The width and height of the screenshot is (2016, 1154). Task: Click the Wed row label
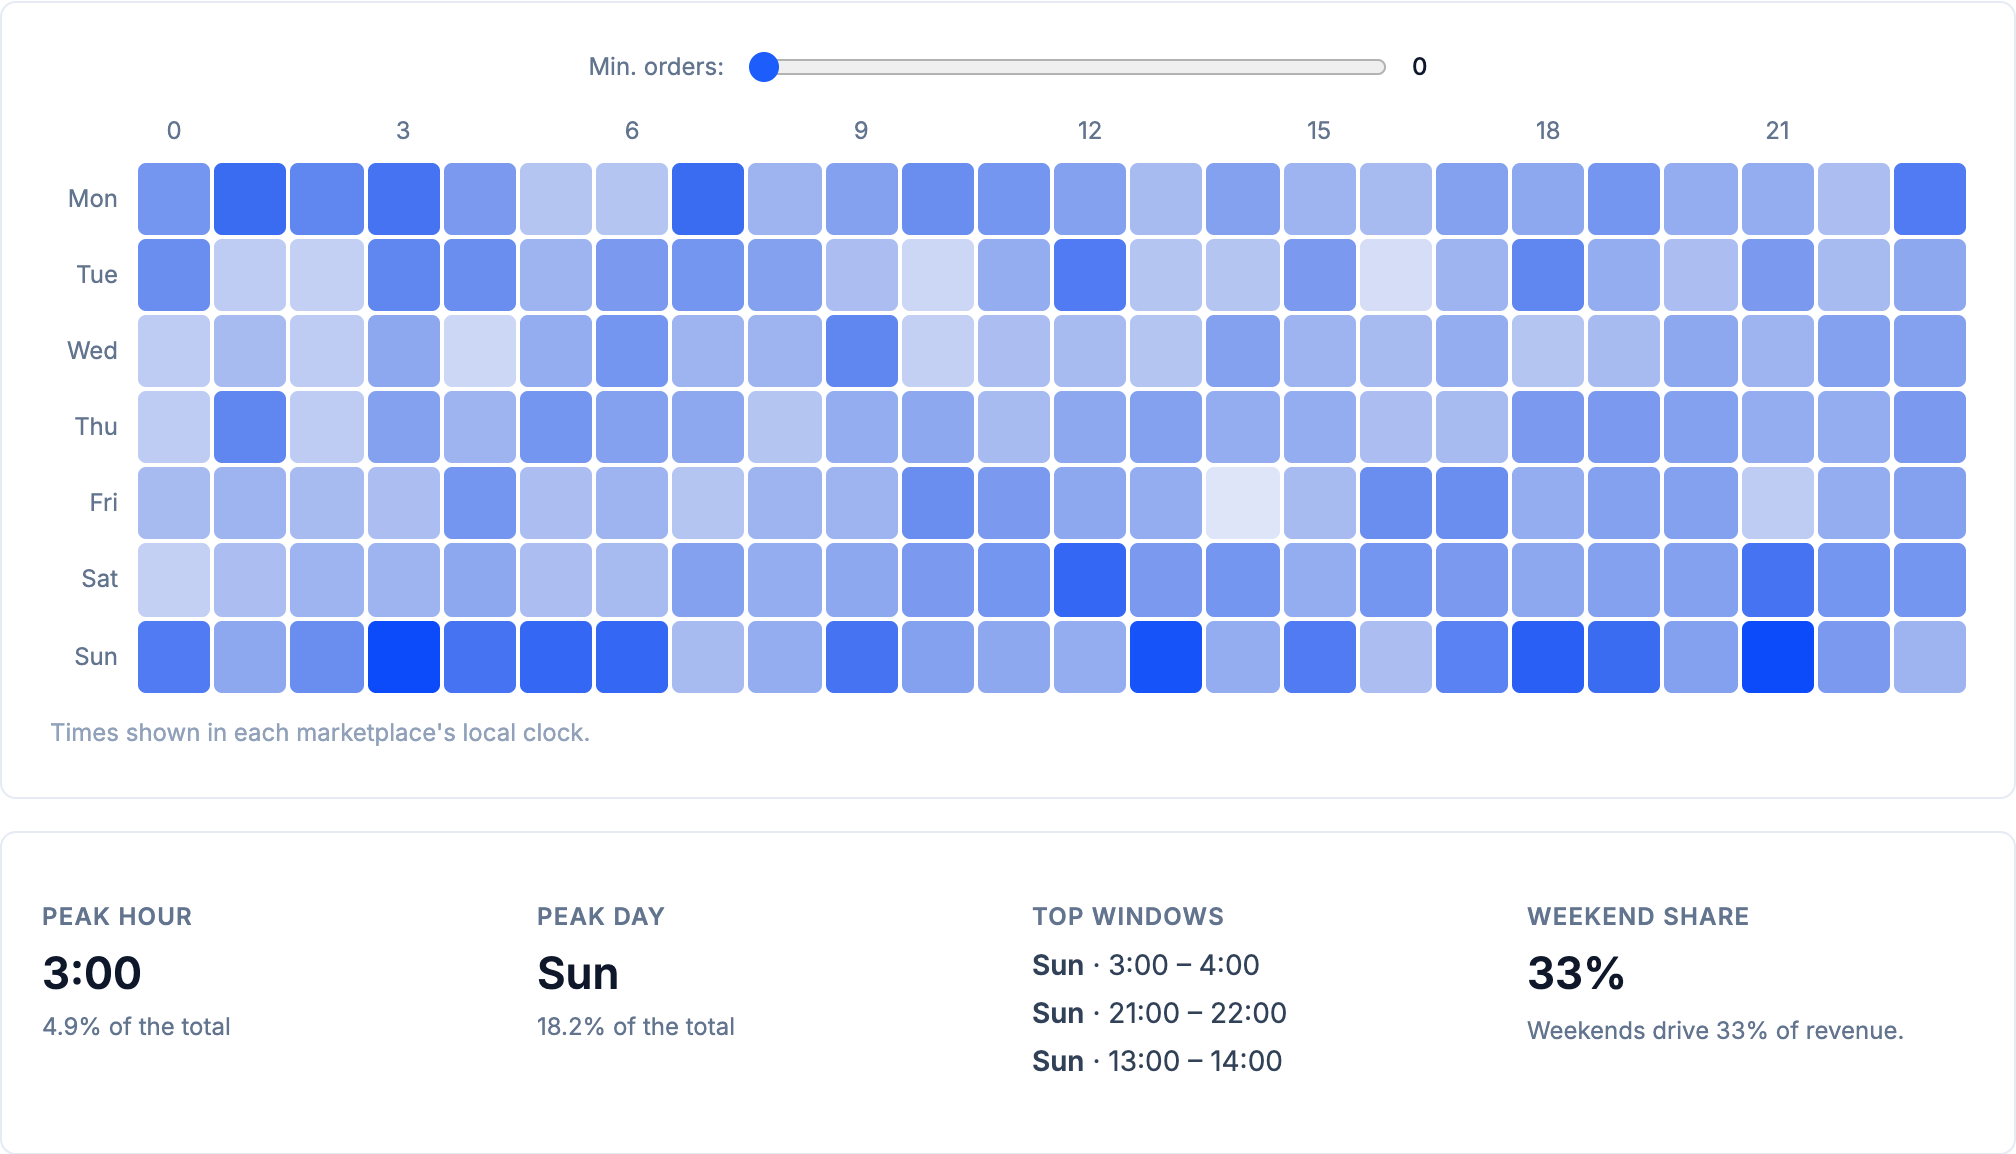point(92,351)
